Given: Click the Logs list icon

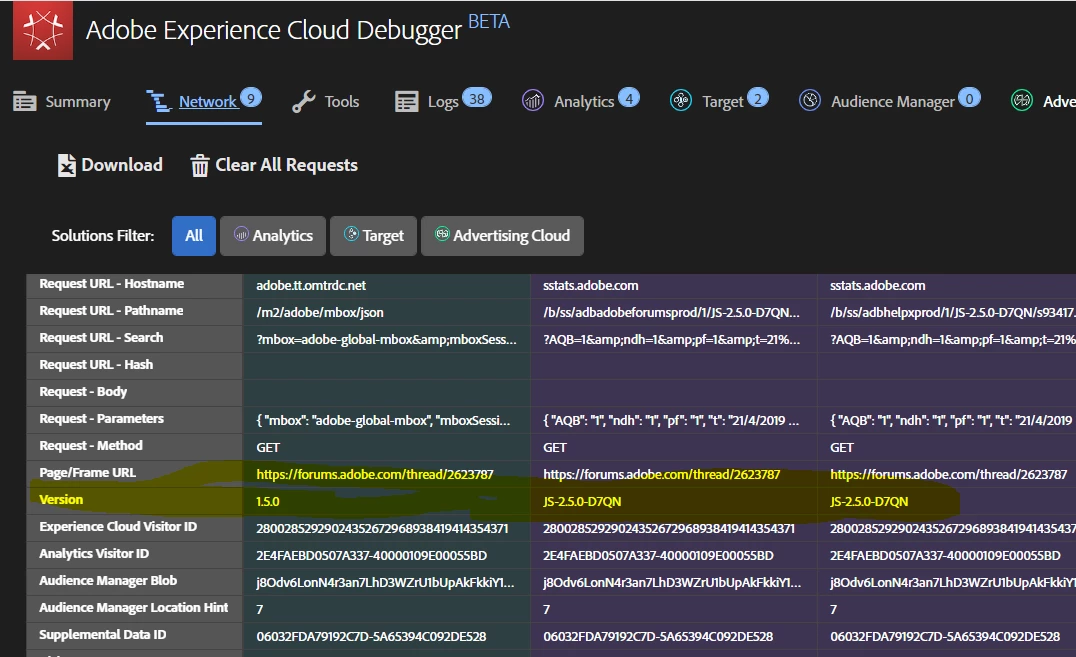Looking at the screenshot, I should point(407,102).
